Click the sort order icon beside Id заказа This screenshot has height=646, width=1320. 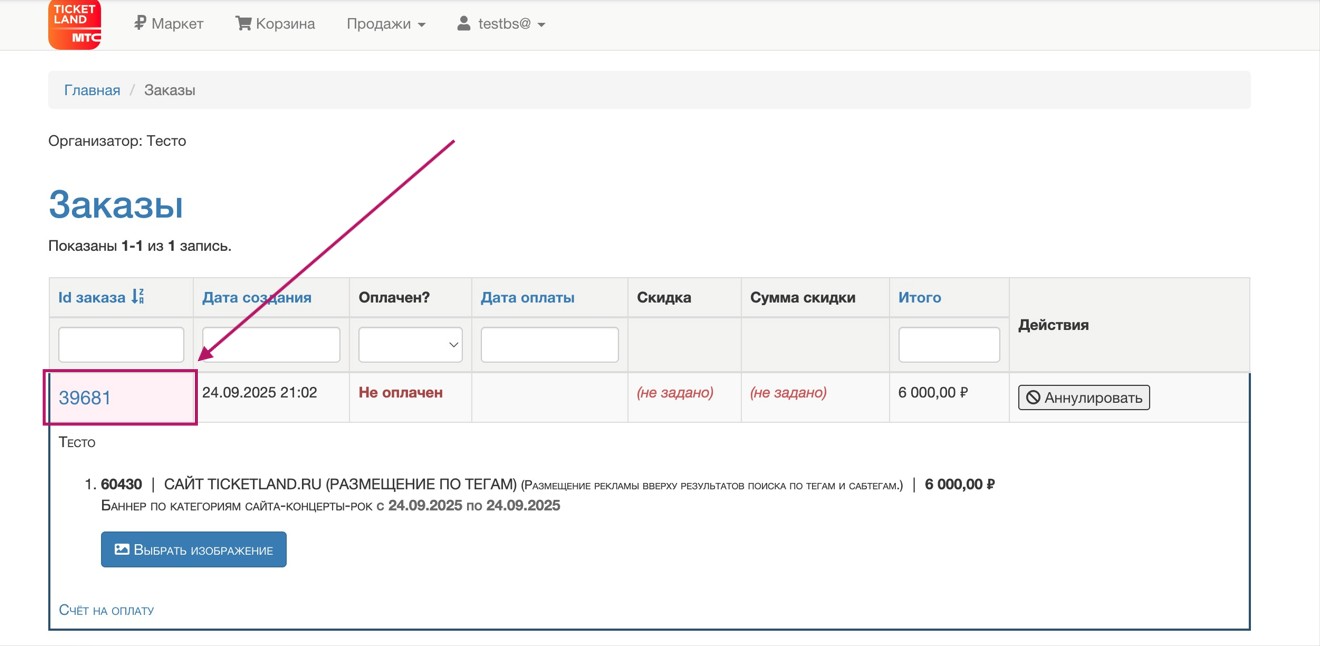coord(138,297)
